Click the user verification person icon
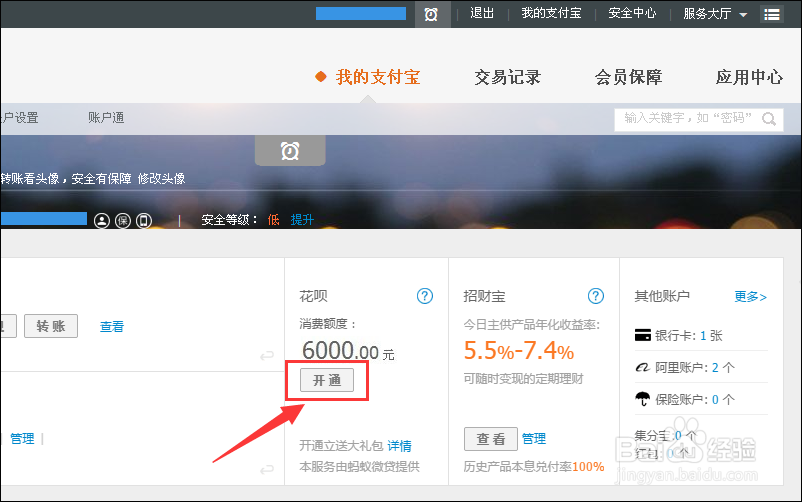Screen dimensions: 802x502 tap(102, 221)
